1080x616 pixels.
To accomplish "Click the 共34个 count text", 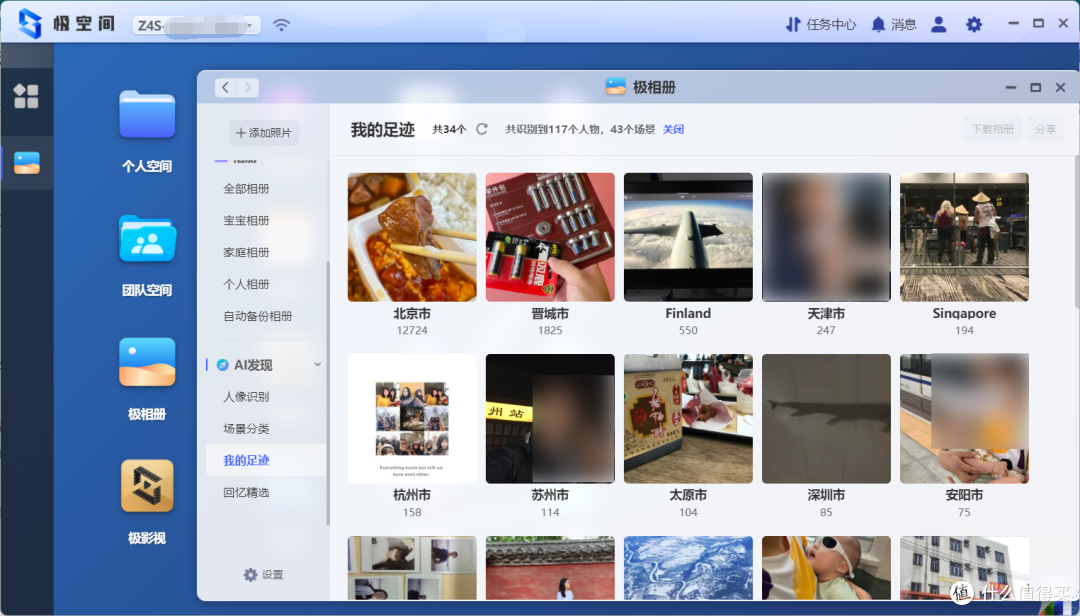I will tap(449, 129).
